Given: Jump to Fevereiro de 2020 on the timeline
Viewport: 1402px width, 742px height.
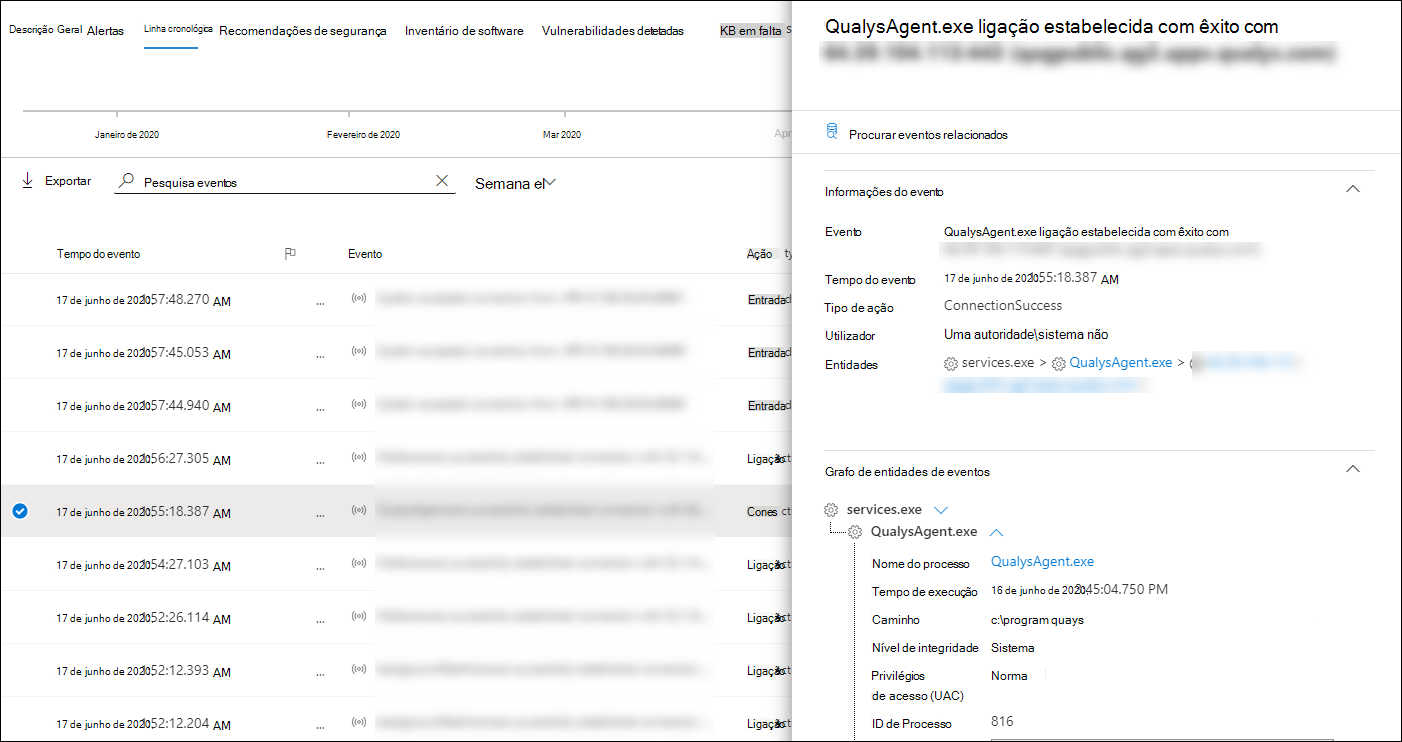Looking at the screenshot, I should click(x=363, y=134).
